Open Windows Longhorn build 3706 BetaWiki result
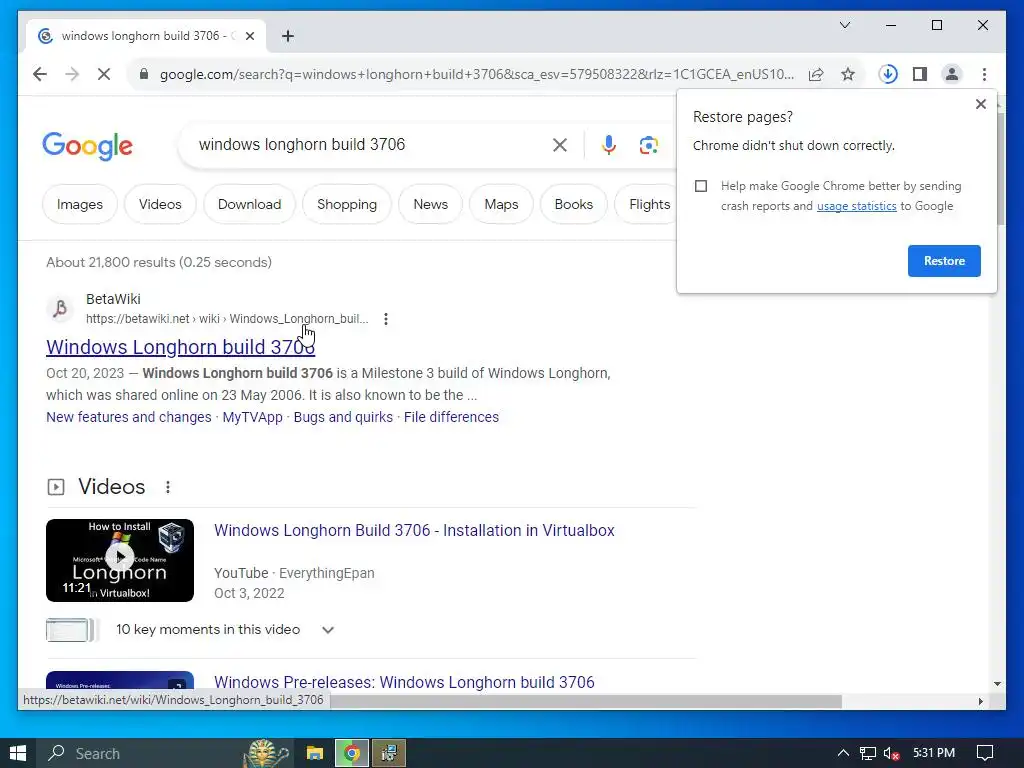 pyautogui.click(x=180, y=347)
